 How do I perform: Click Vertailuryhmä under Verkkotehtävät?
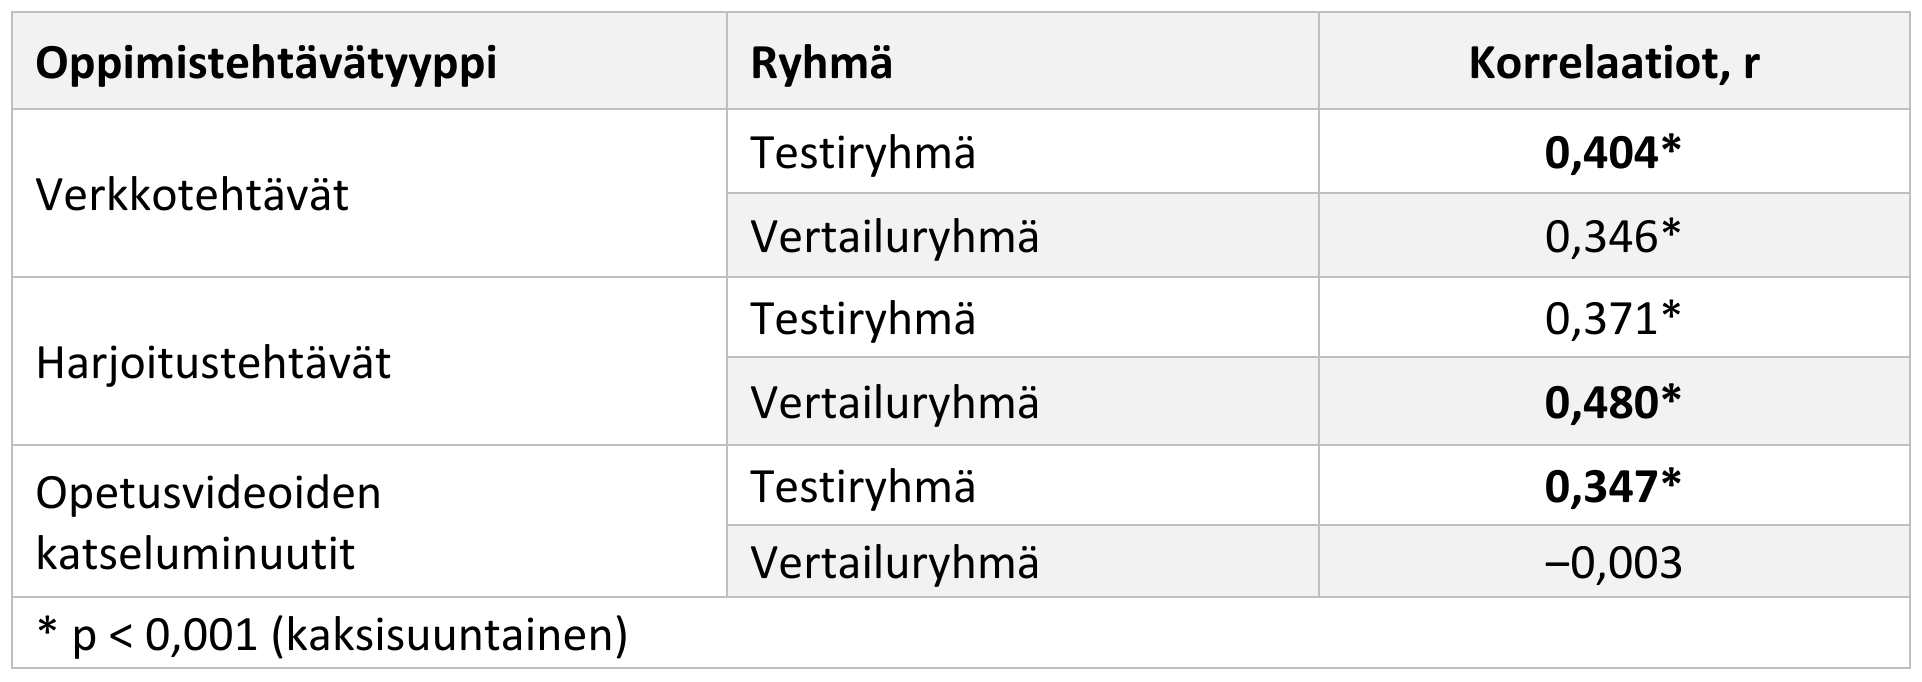point(894,237)
